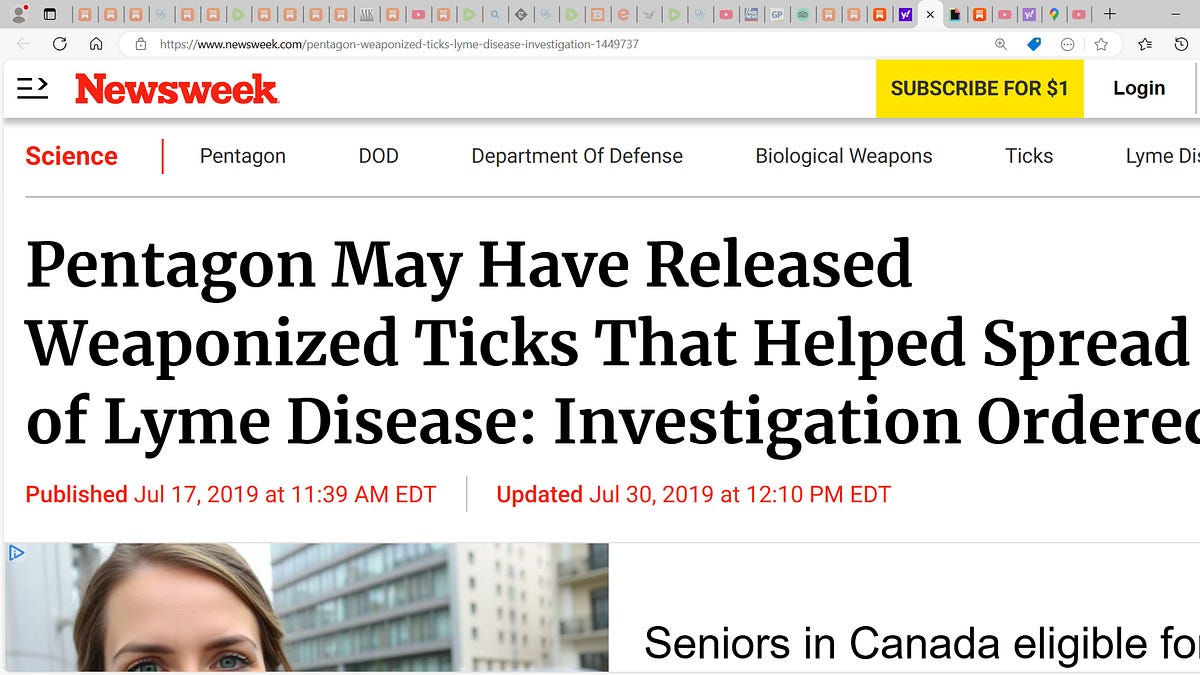Open browser profile avatar icon
This screenshot has height=675, width=1200.
[x=18, y=14]
